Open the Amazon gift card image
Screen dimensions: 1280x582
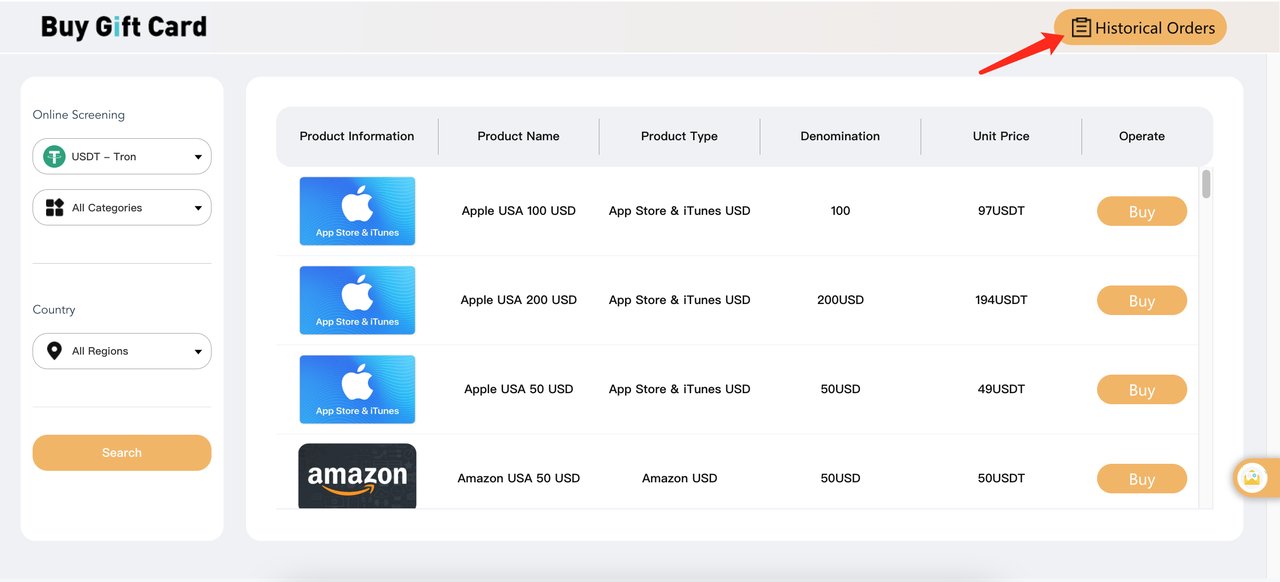(357, 477)
